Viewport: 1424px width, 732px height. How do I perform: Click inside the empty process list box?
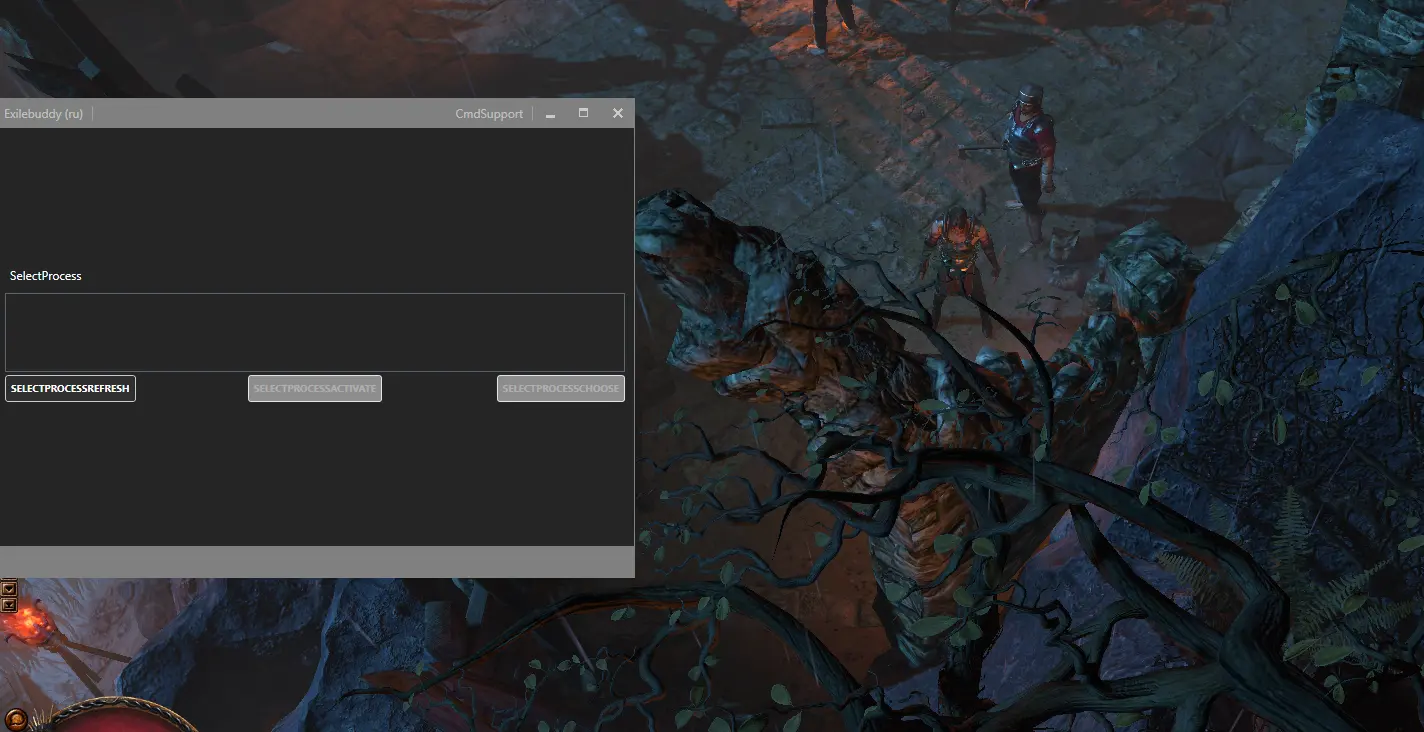click(x=314, y=332)
